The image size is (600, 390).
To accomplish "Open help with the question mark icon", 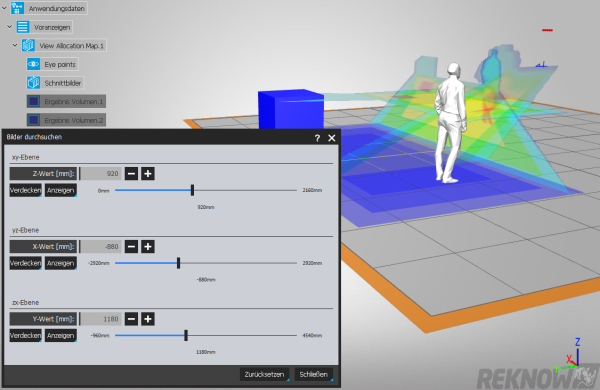I will point(317,138).
